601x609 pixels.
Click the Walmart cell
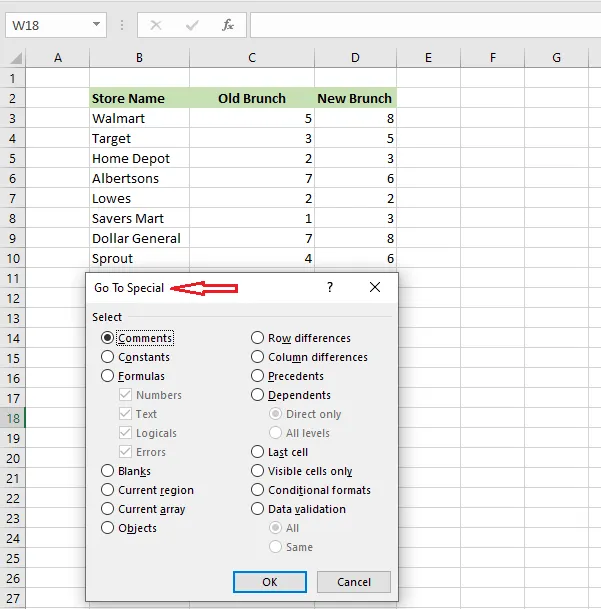point(139,118)
